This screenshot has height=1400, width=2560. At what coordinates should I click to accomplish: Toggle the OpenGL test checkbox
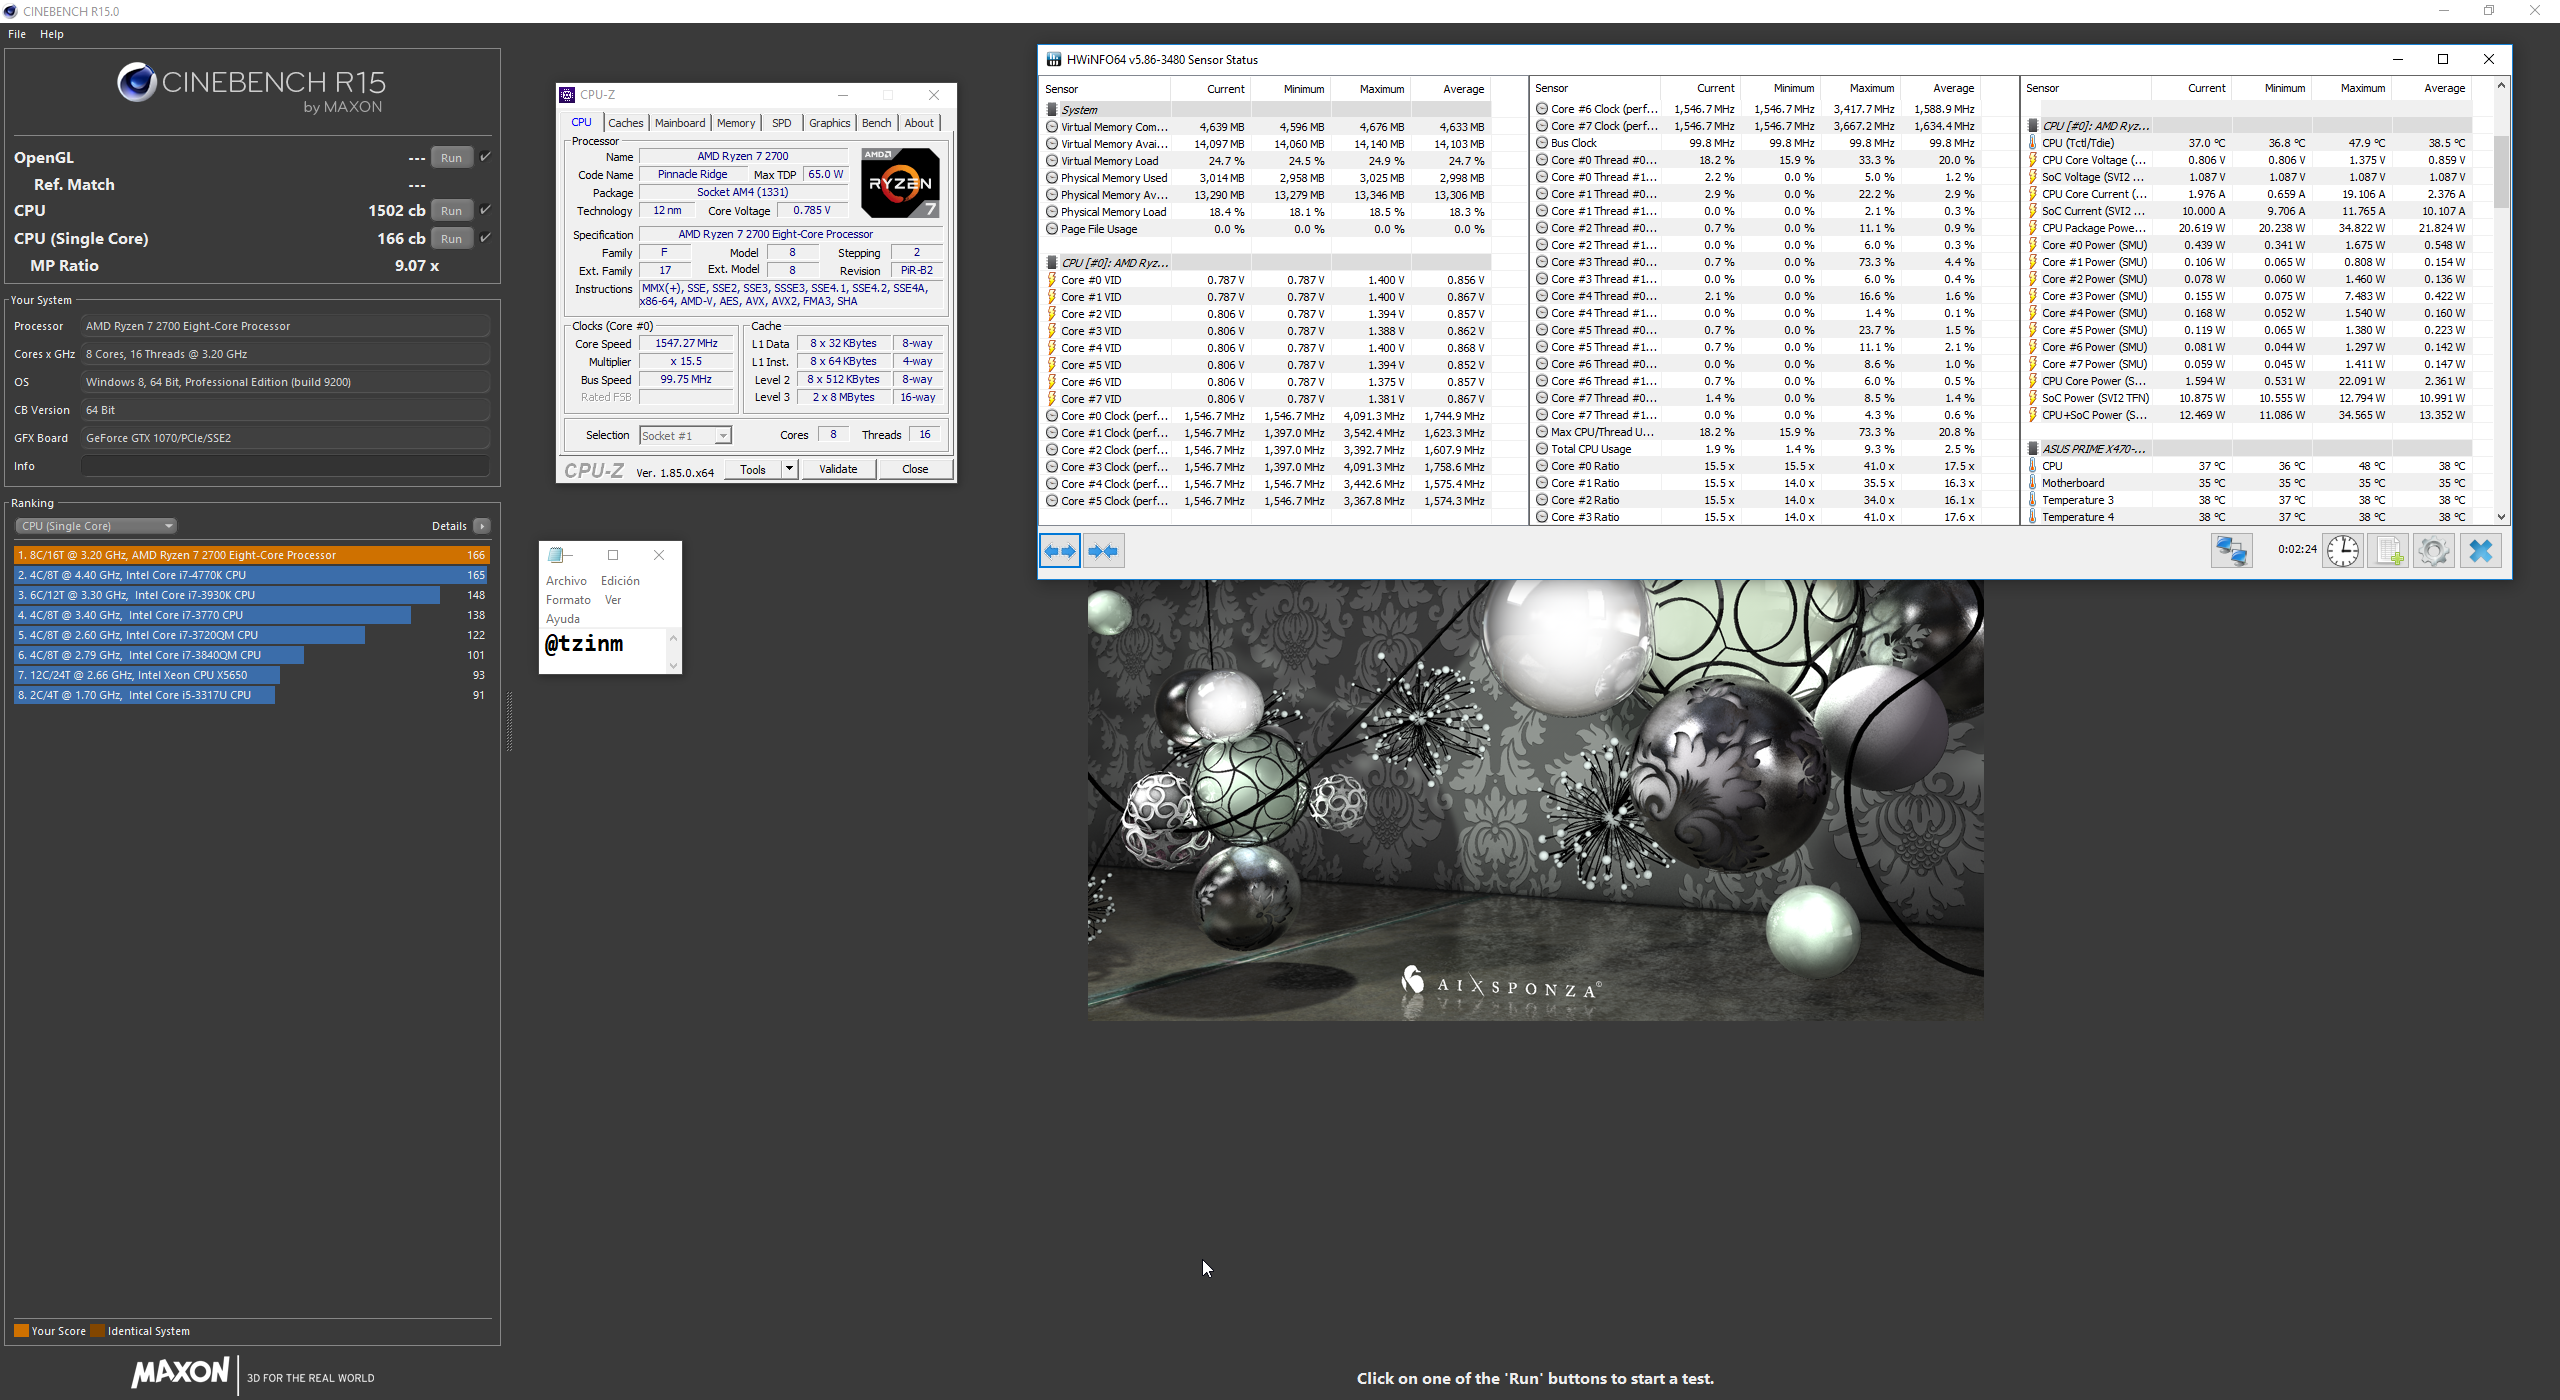(x=485, y=157)
